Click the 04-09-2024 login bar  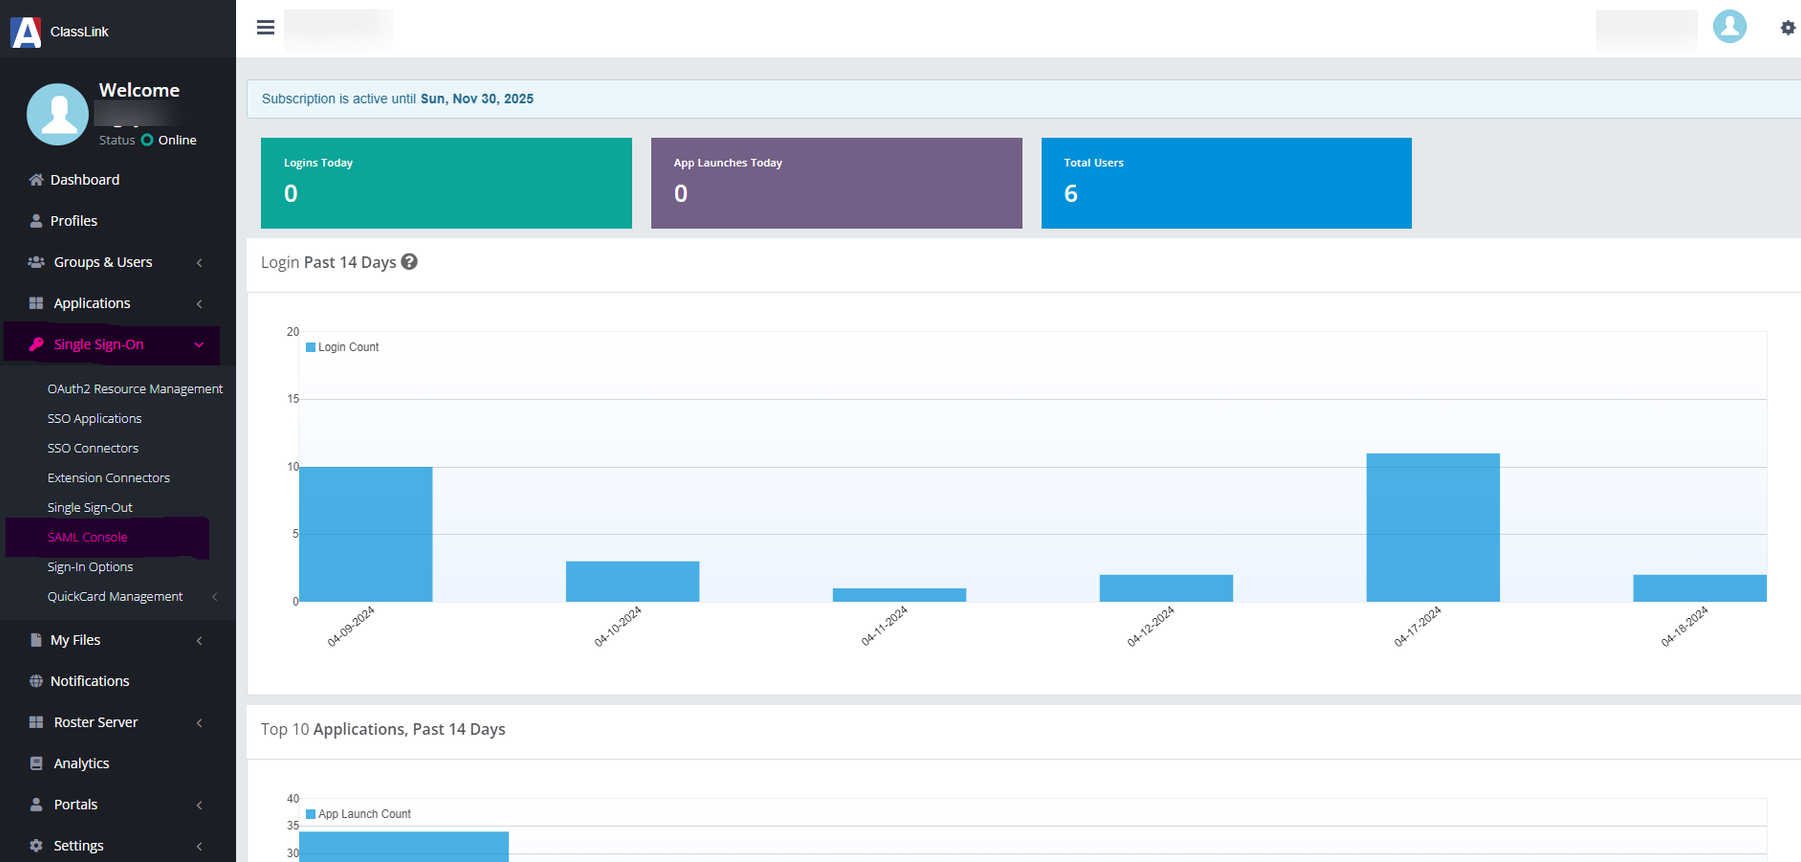[x=366, y=534]
